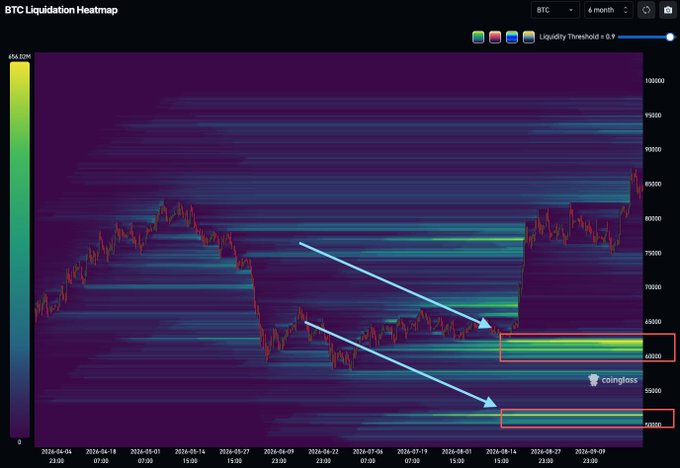Click the 100000 price axis label
This screenshot has width=680, height=468.
pos(654,81)
